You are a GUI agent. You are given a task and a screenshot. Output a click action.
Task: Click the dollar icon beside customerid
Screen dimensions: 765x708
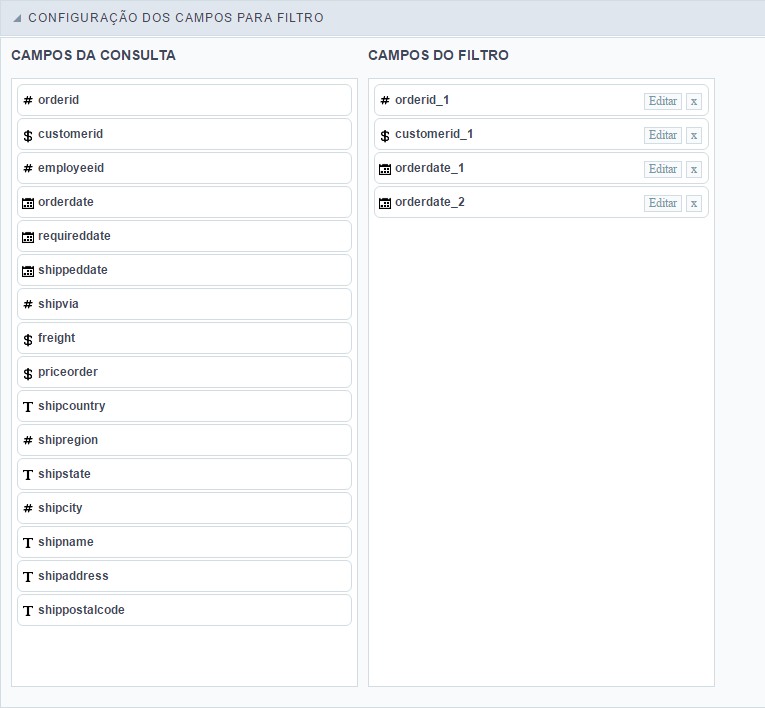(x=28, y=135)
